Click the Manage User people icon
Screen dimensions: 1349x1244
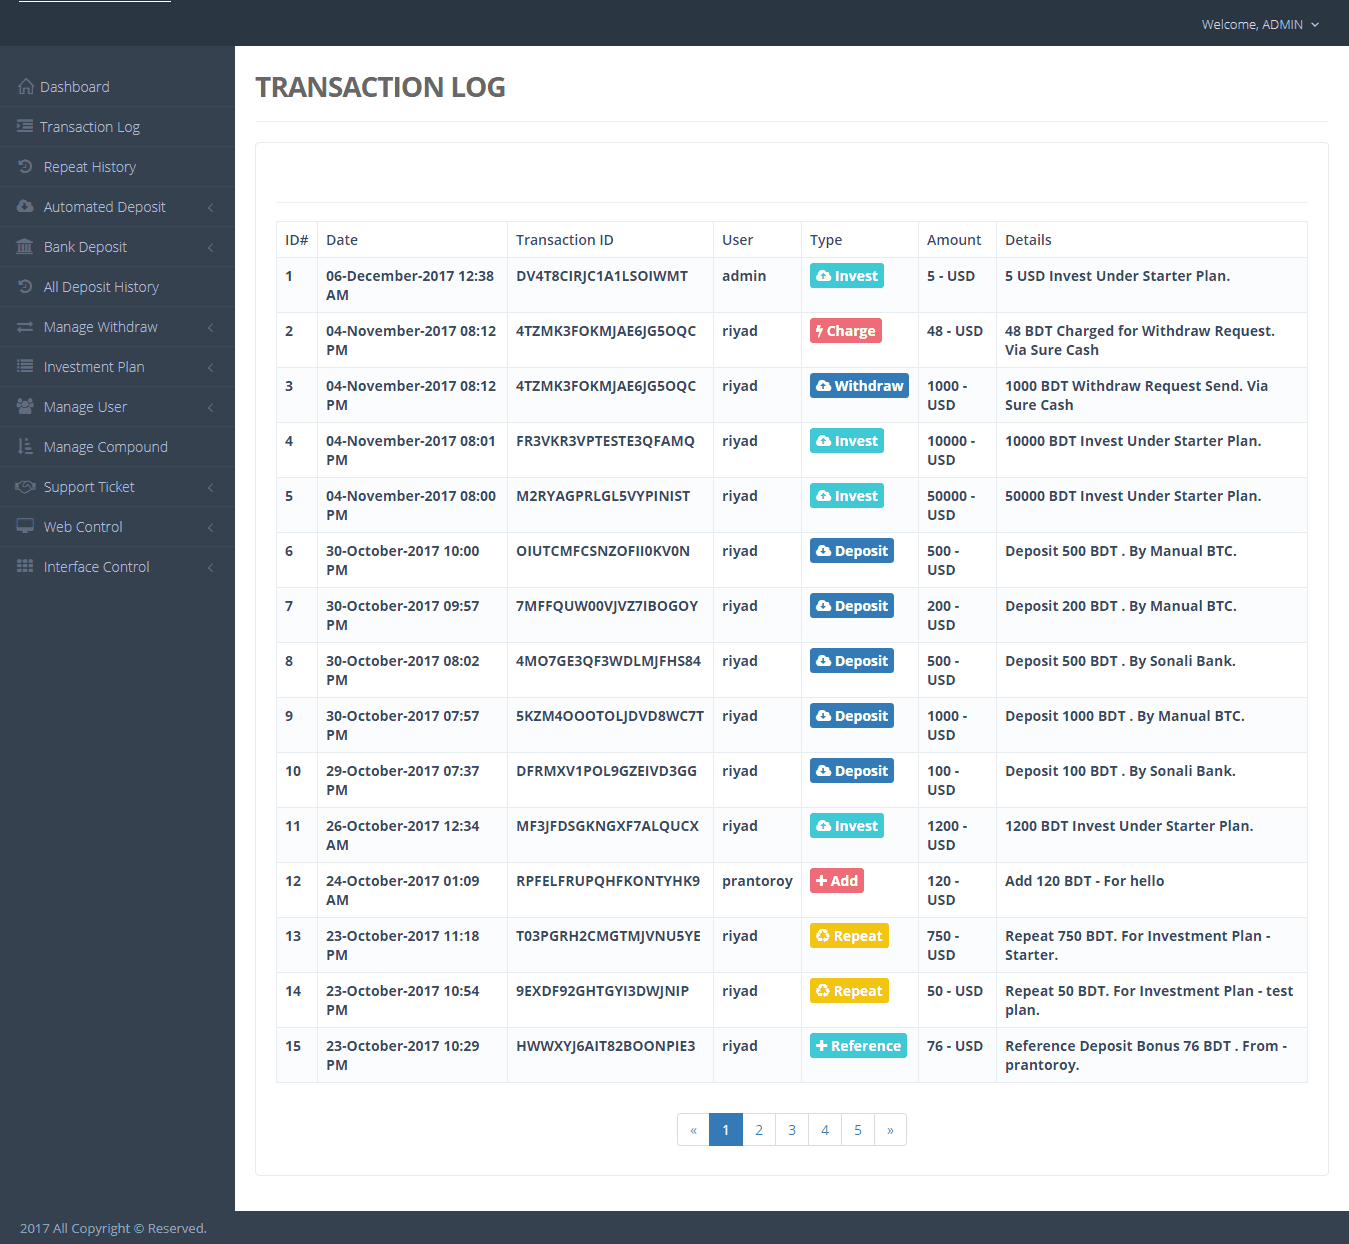[x=25, y=407]
